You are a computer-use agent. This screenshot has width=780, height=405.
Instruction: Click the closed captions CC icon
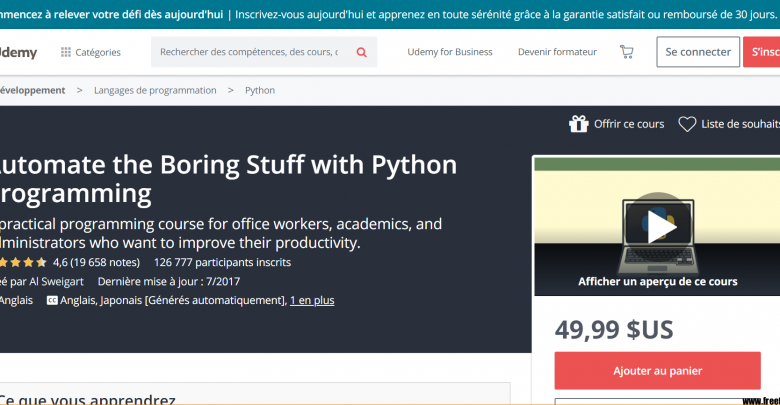pyautogui.click(x=52, y=301)
